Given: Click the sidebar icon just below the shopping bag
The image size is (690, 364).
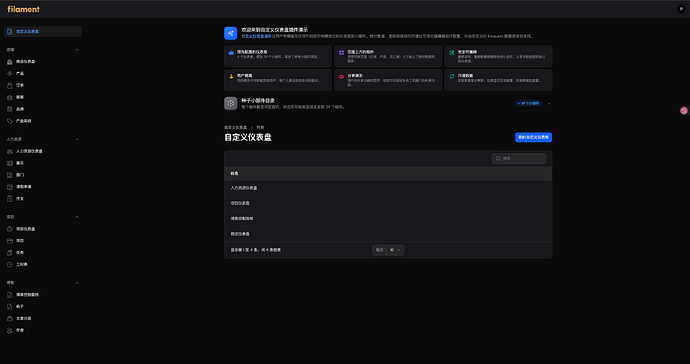Looking at the screenshot, I should tap(10, 97).
